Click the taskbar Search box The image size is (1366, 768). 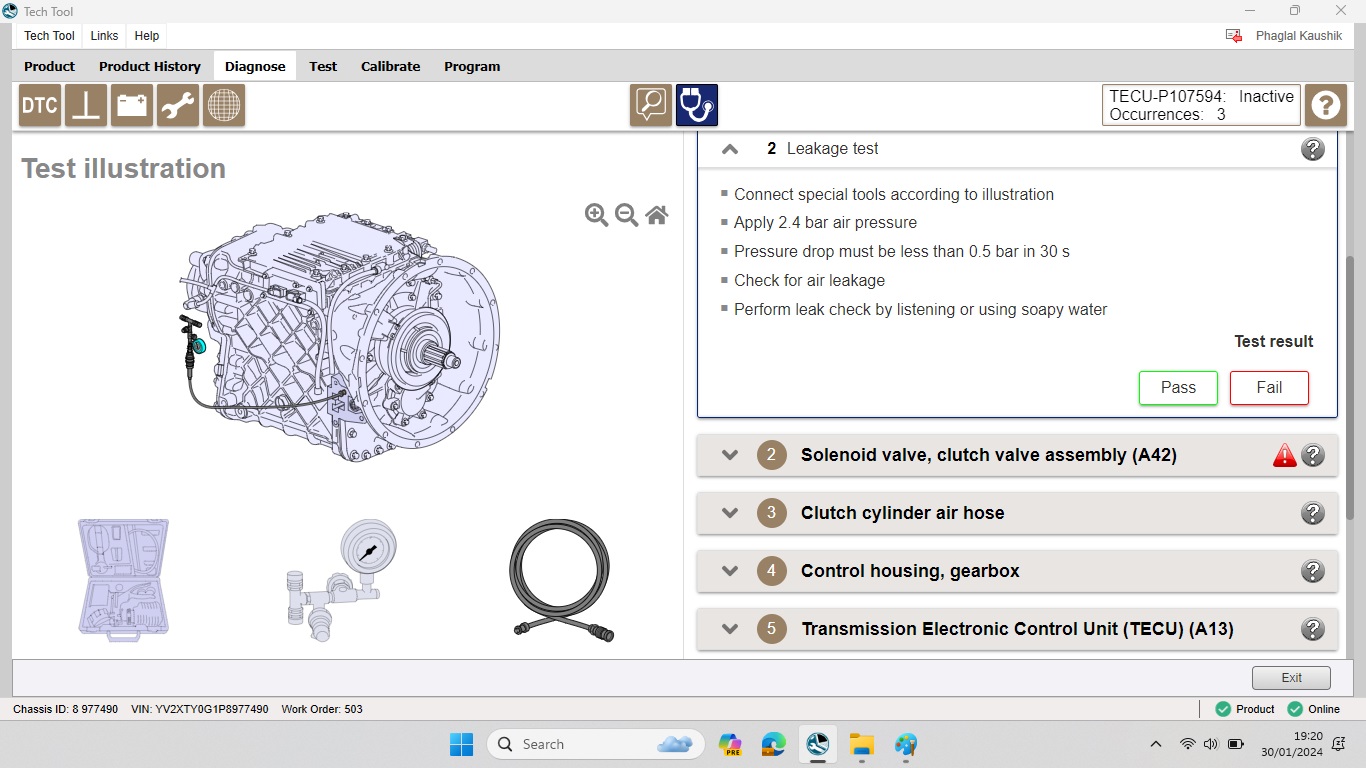(x=596, y=744)
